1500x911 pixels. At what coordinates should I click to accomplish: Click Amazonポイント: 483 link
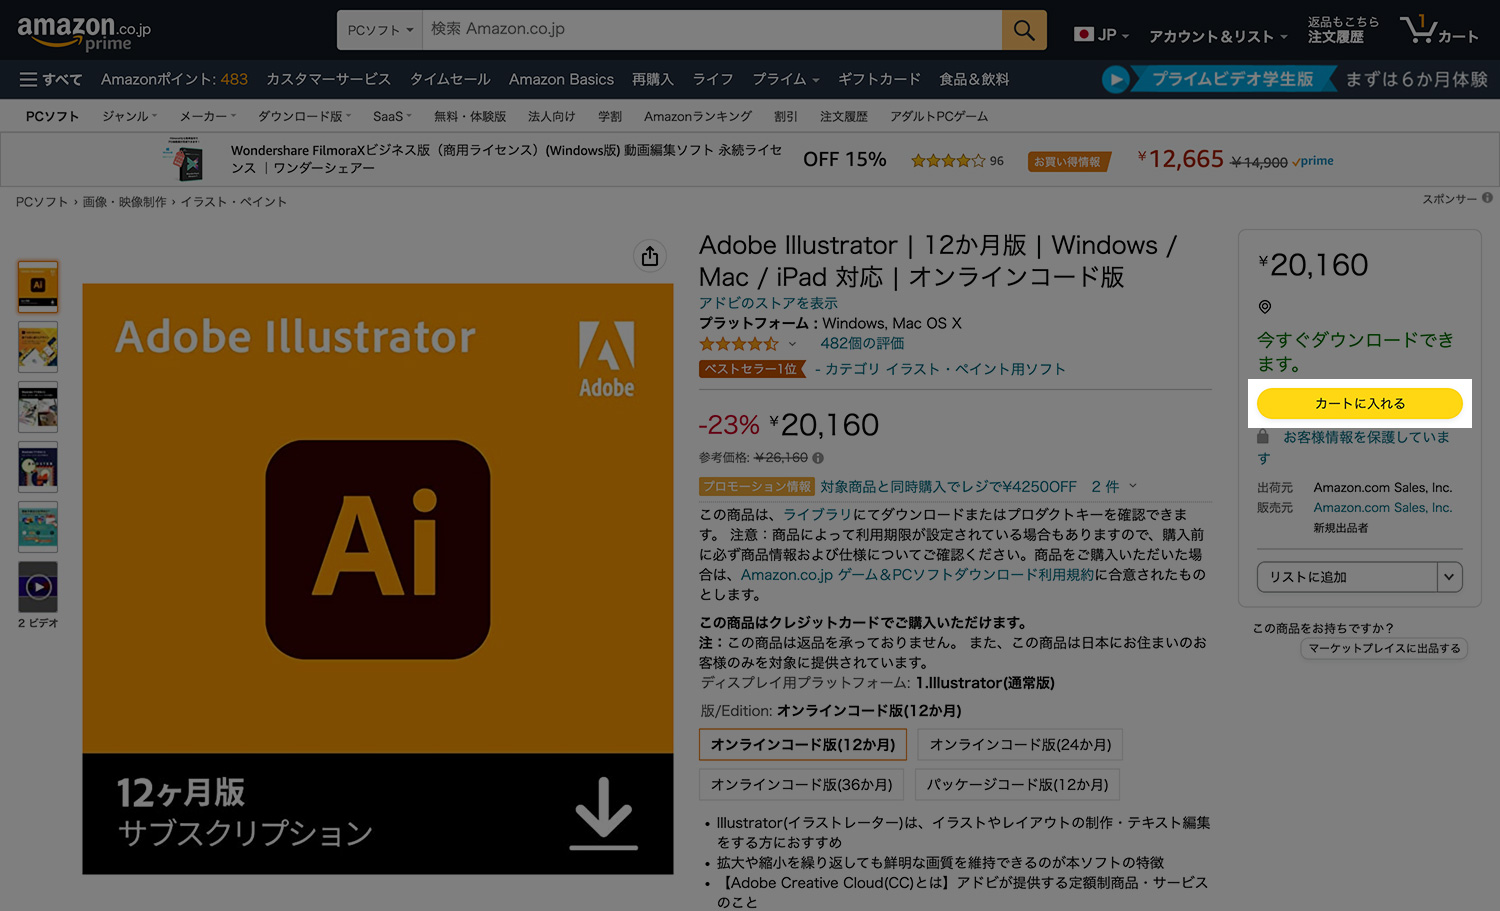point(174,79)
